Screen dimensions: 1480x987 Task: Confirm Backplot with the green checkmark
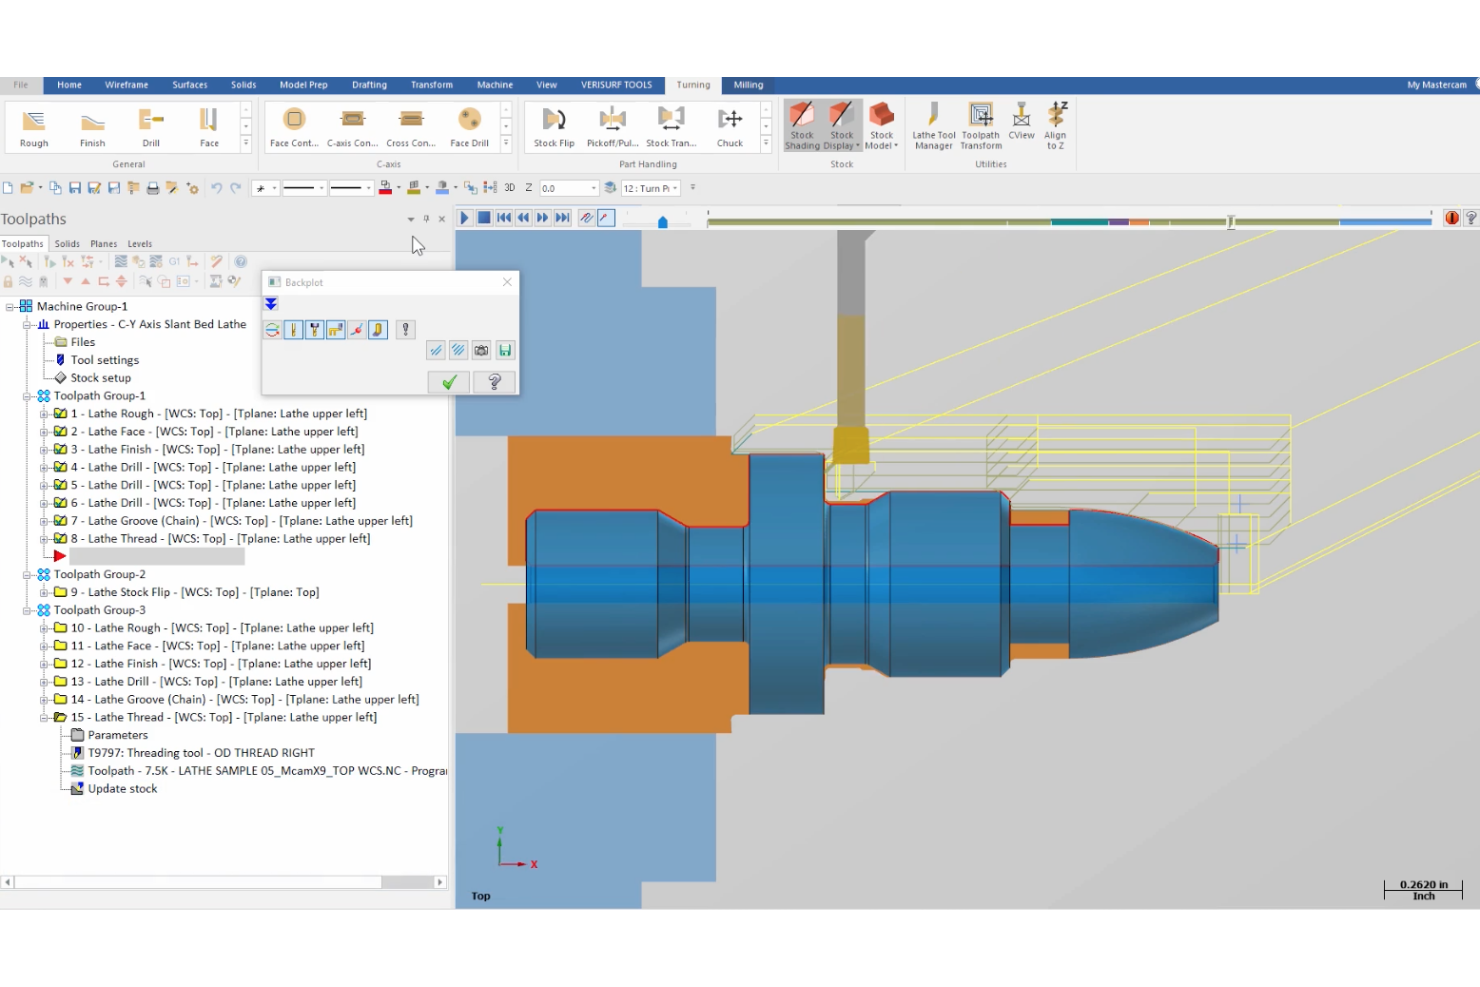point(449,382)
